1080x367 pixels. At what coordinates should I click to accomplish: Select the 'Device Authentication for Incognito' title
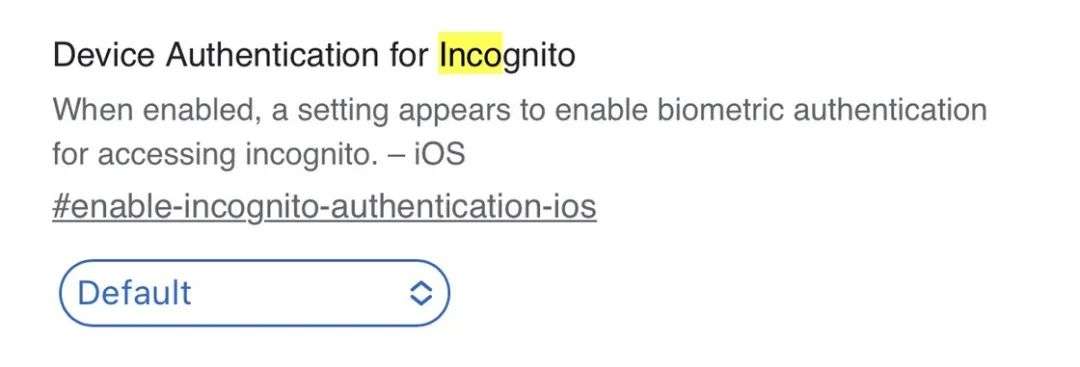[x=314, y=55]
